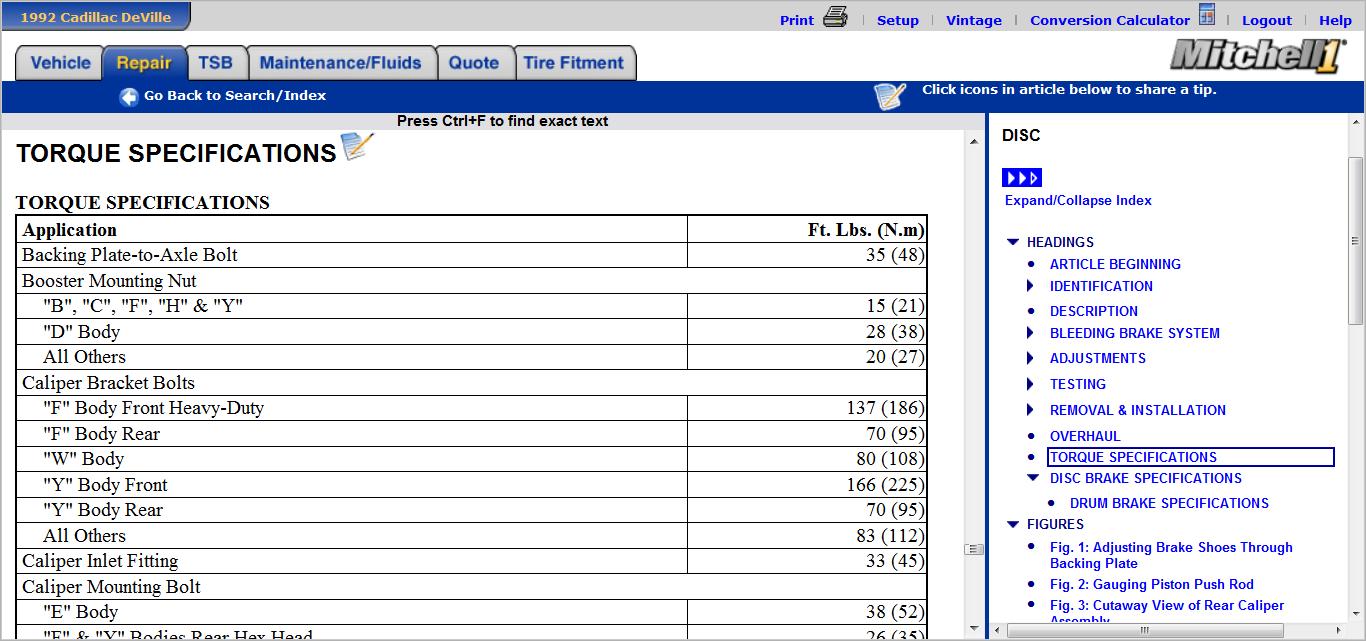Click the 137 (186) torque value

click(884, 408)
